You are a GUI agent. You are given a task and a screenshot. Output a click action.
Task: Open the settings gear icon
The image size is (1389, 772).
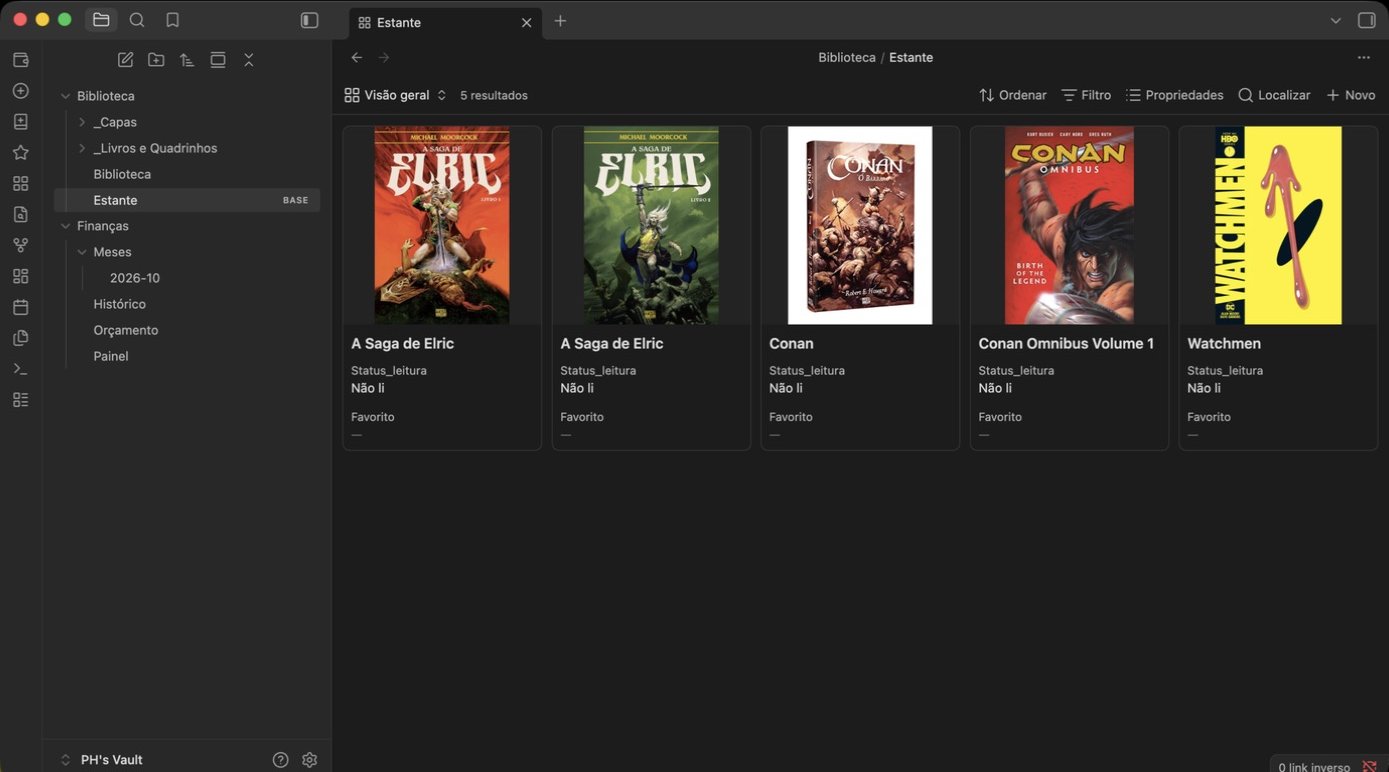(x=310, y=760)
